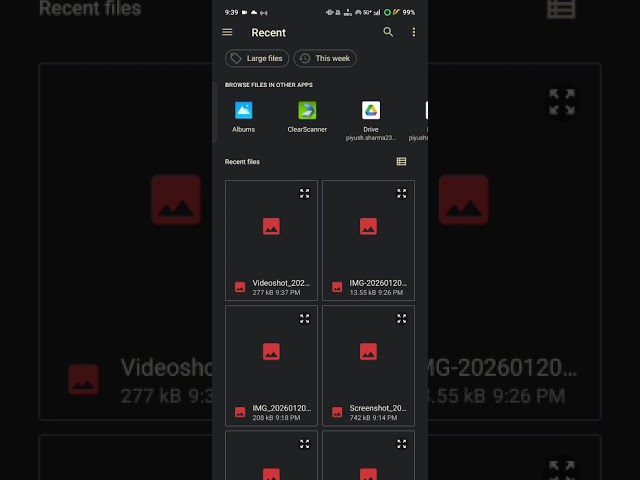Expand preview of the Videoshot_202 file
This screenshot has width=640, height=480.
[304, 193]
